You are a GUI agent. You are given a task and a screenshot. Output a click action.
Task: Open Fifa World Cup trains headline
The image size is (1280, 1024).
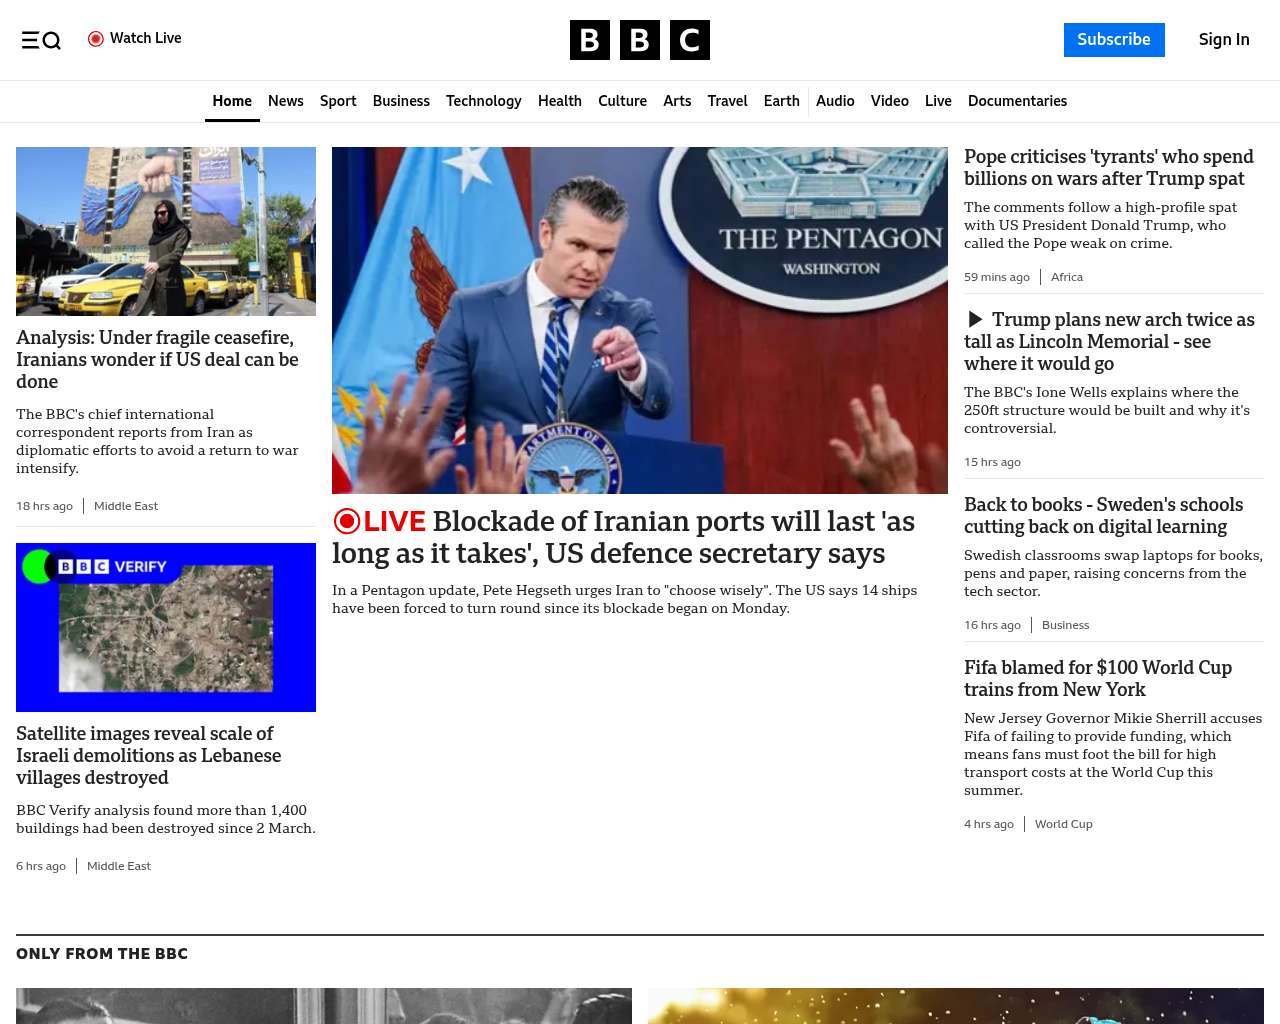point(1097,679)
